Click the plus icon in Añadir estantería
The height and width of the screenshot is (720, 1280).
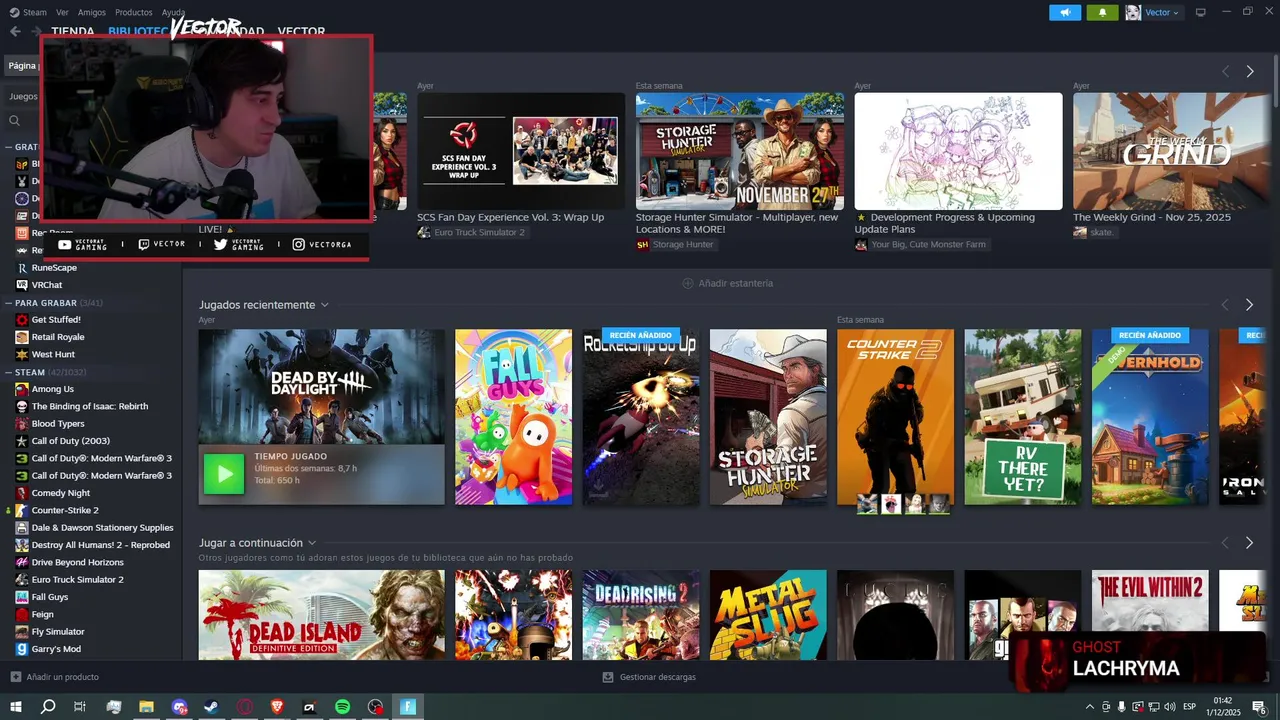tap(688, 283)
